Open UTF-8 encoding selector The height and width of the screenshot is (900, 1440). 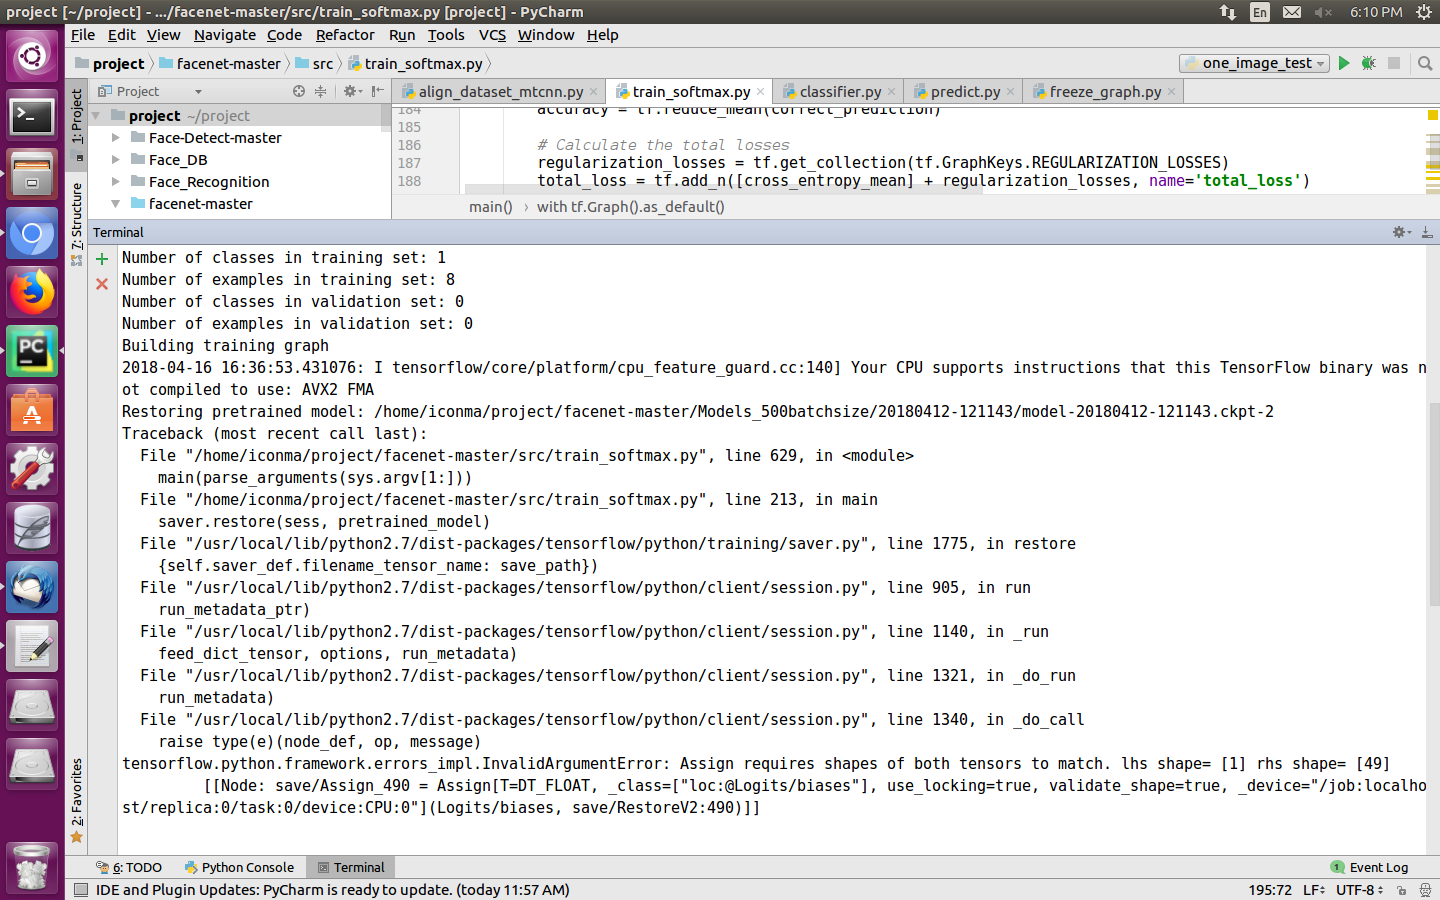pyautogui.click(x=1360, y=890)
